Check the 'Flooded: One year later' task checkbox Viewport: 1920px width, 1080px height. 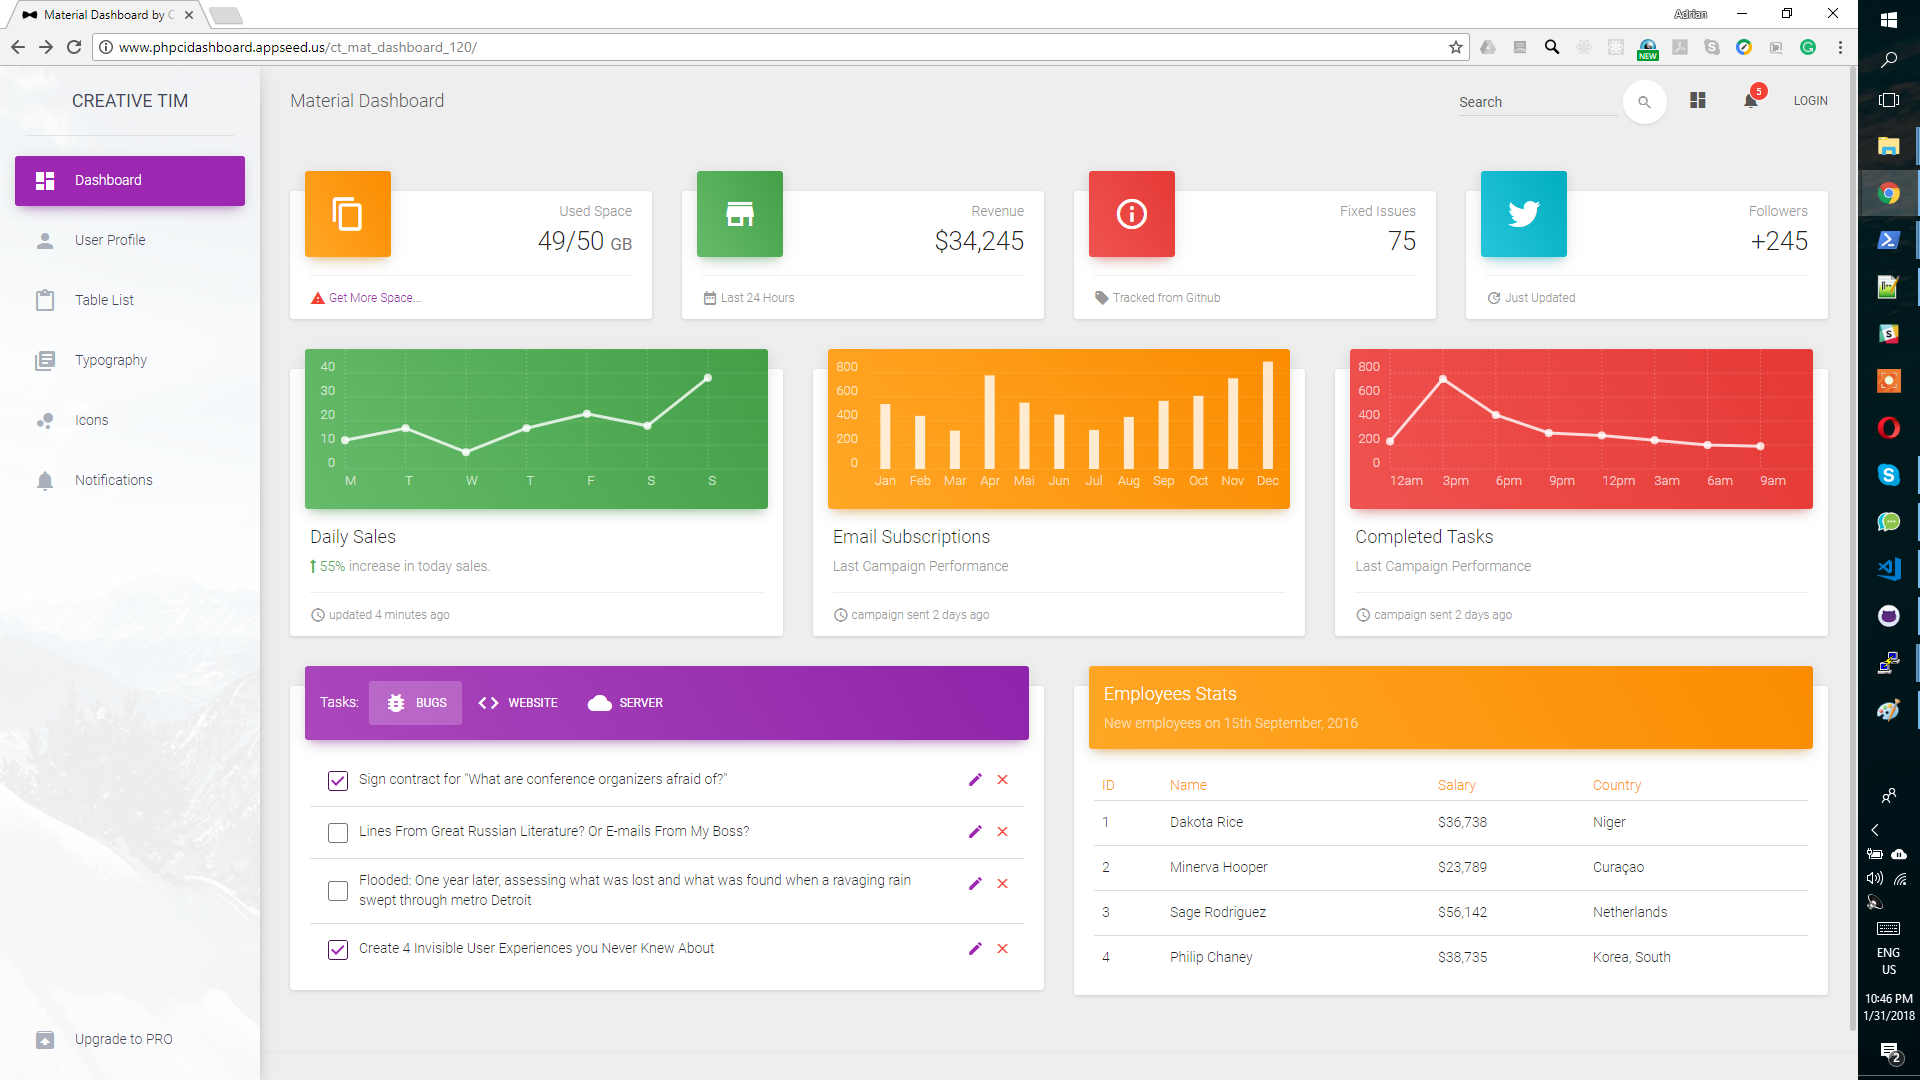[337, 890]
